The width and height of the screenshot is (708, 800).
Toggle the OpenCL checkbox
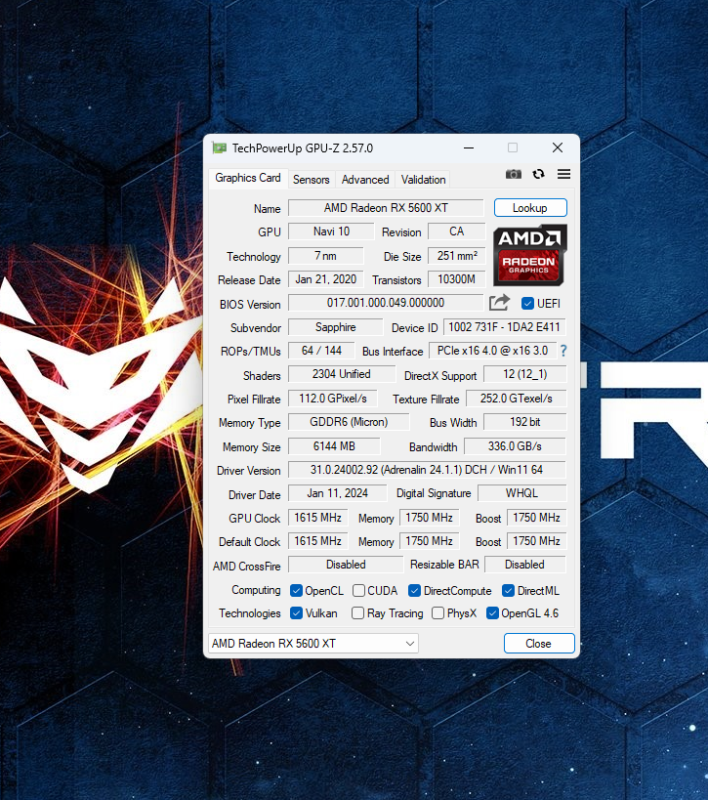click(296, 591)
